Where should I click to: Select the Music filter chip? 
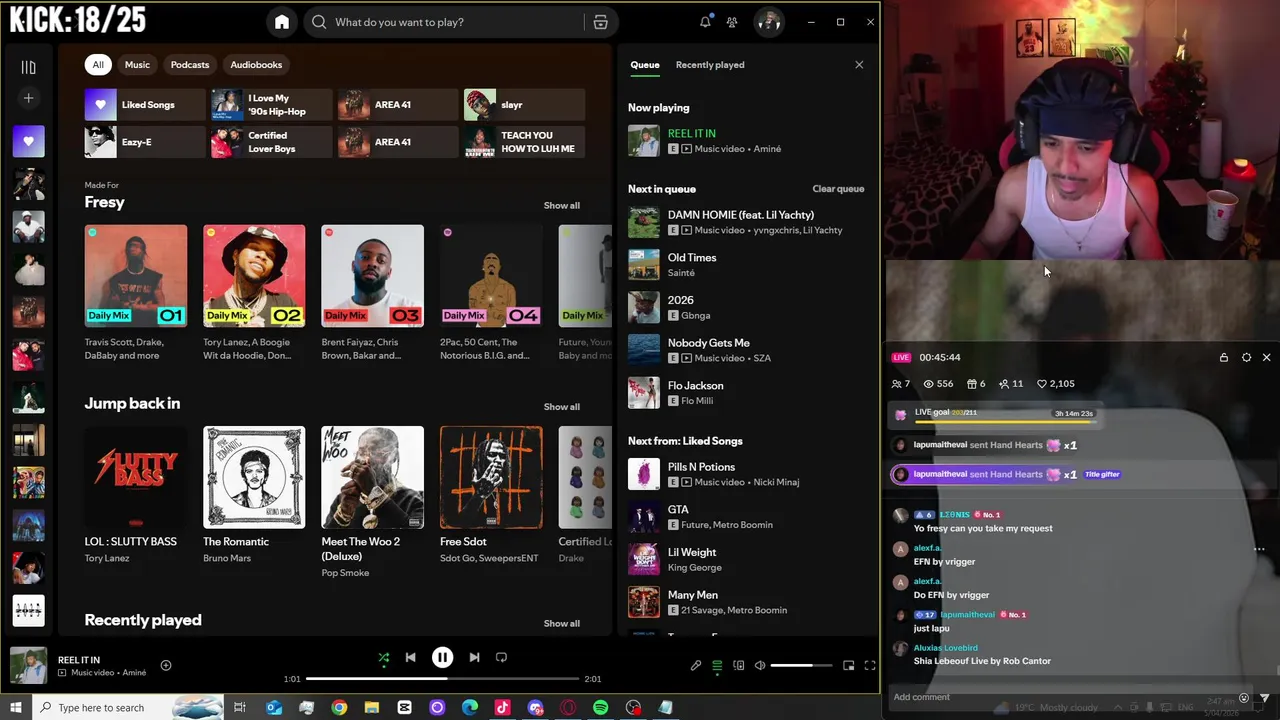(x=137, y=65)
